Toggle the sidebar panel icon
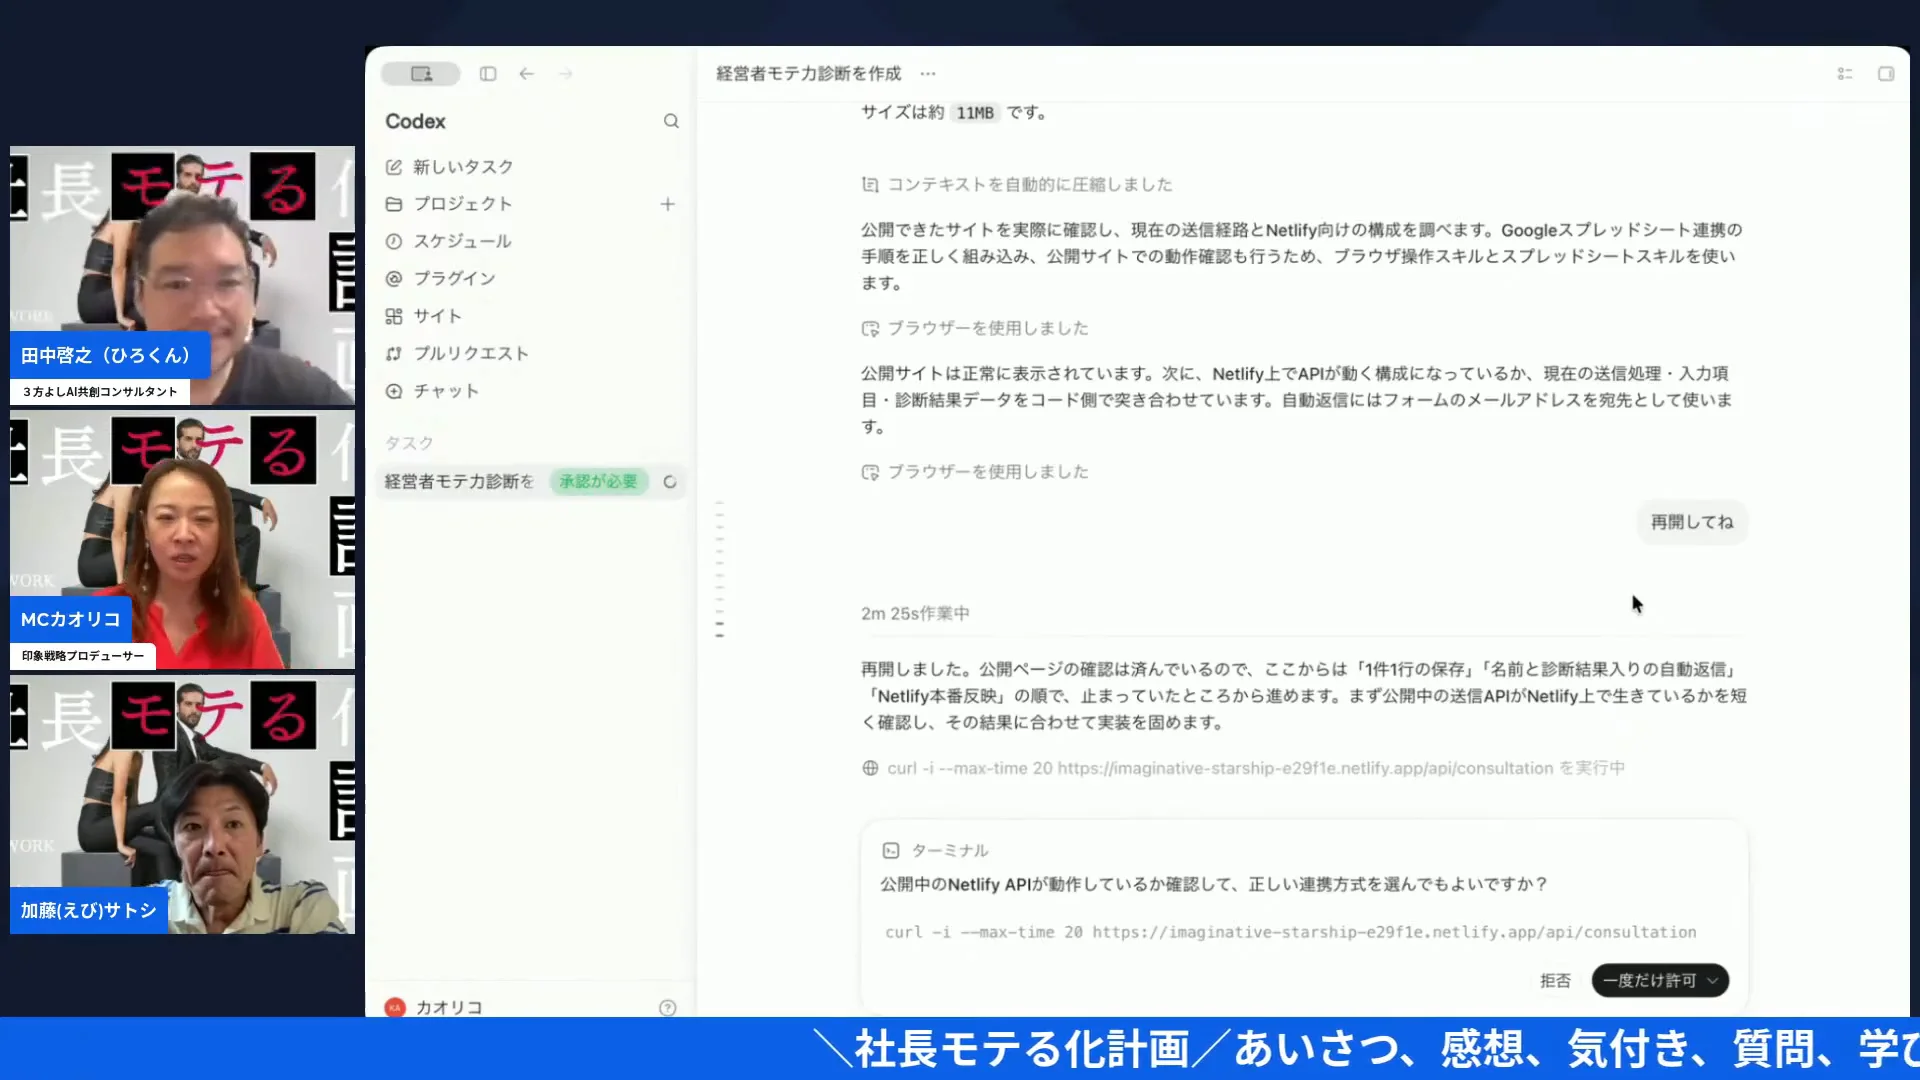1920x1080 pixels. pyautogui.click(x=488, y=74)
